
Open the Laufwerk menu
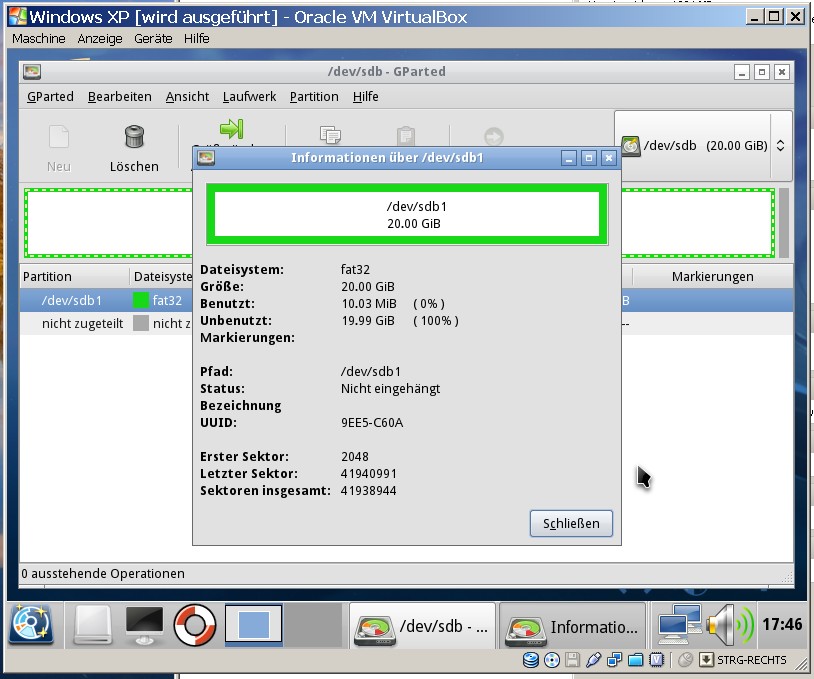point(250,97)
